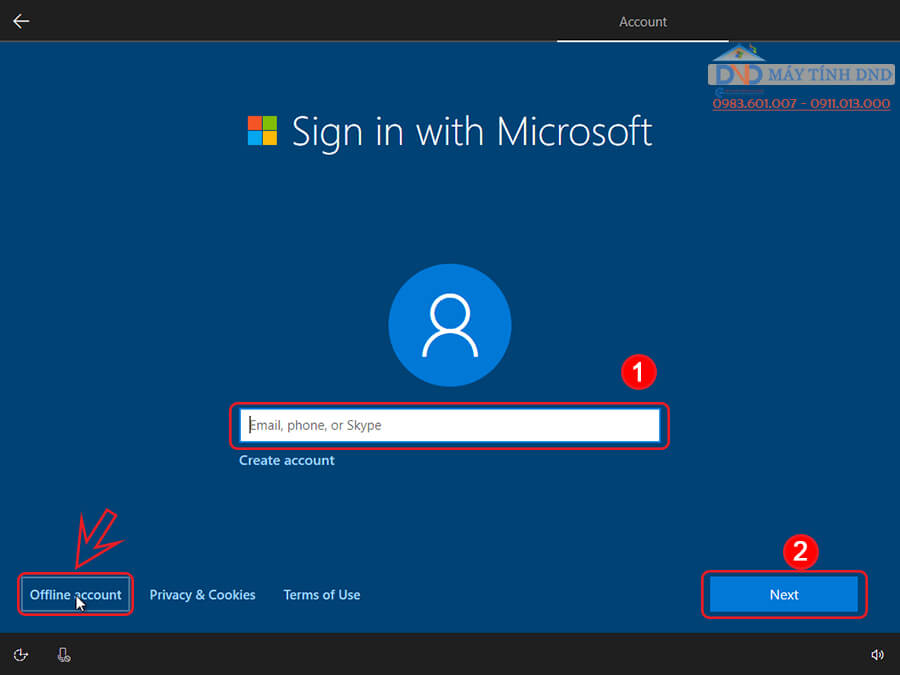Click the user avatar picture
The image size is (900, 675).
point(449,325)
